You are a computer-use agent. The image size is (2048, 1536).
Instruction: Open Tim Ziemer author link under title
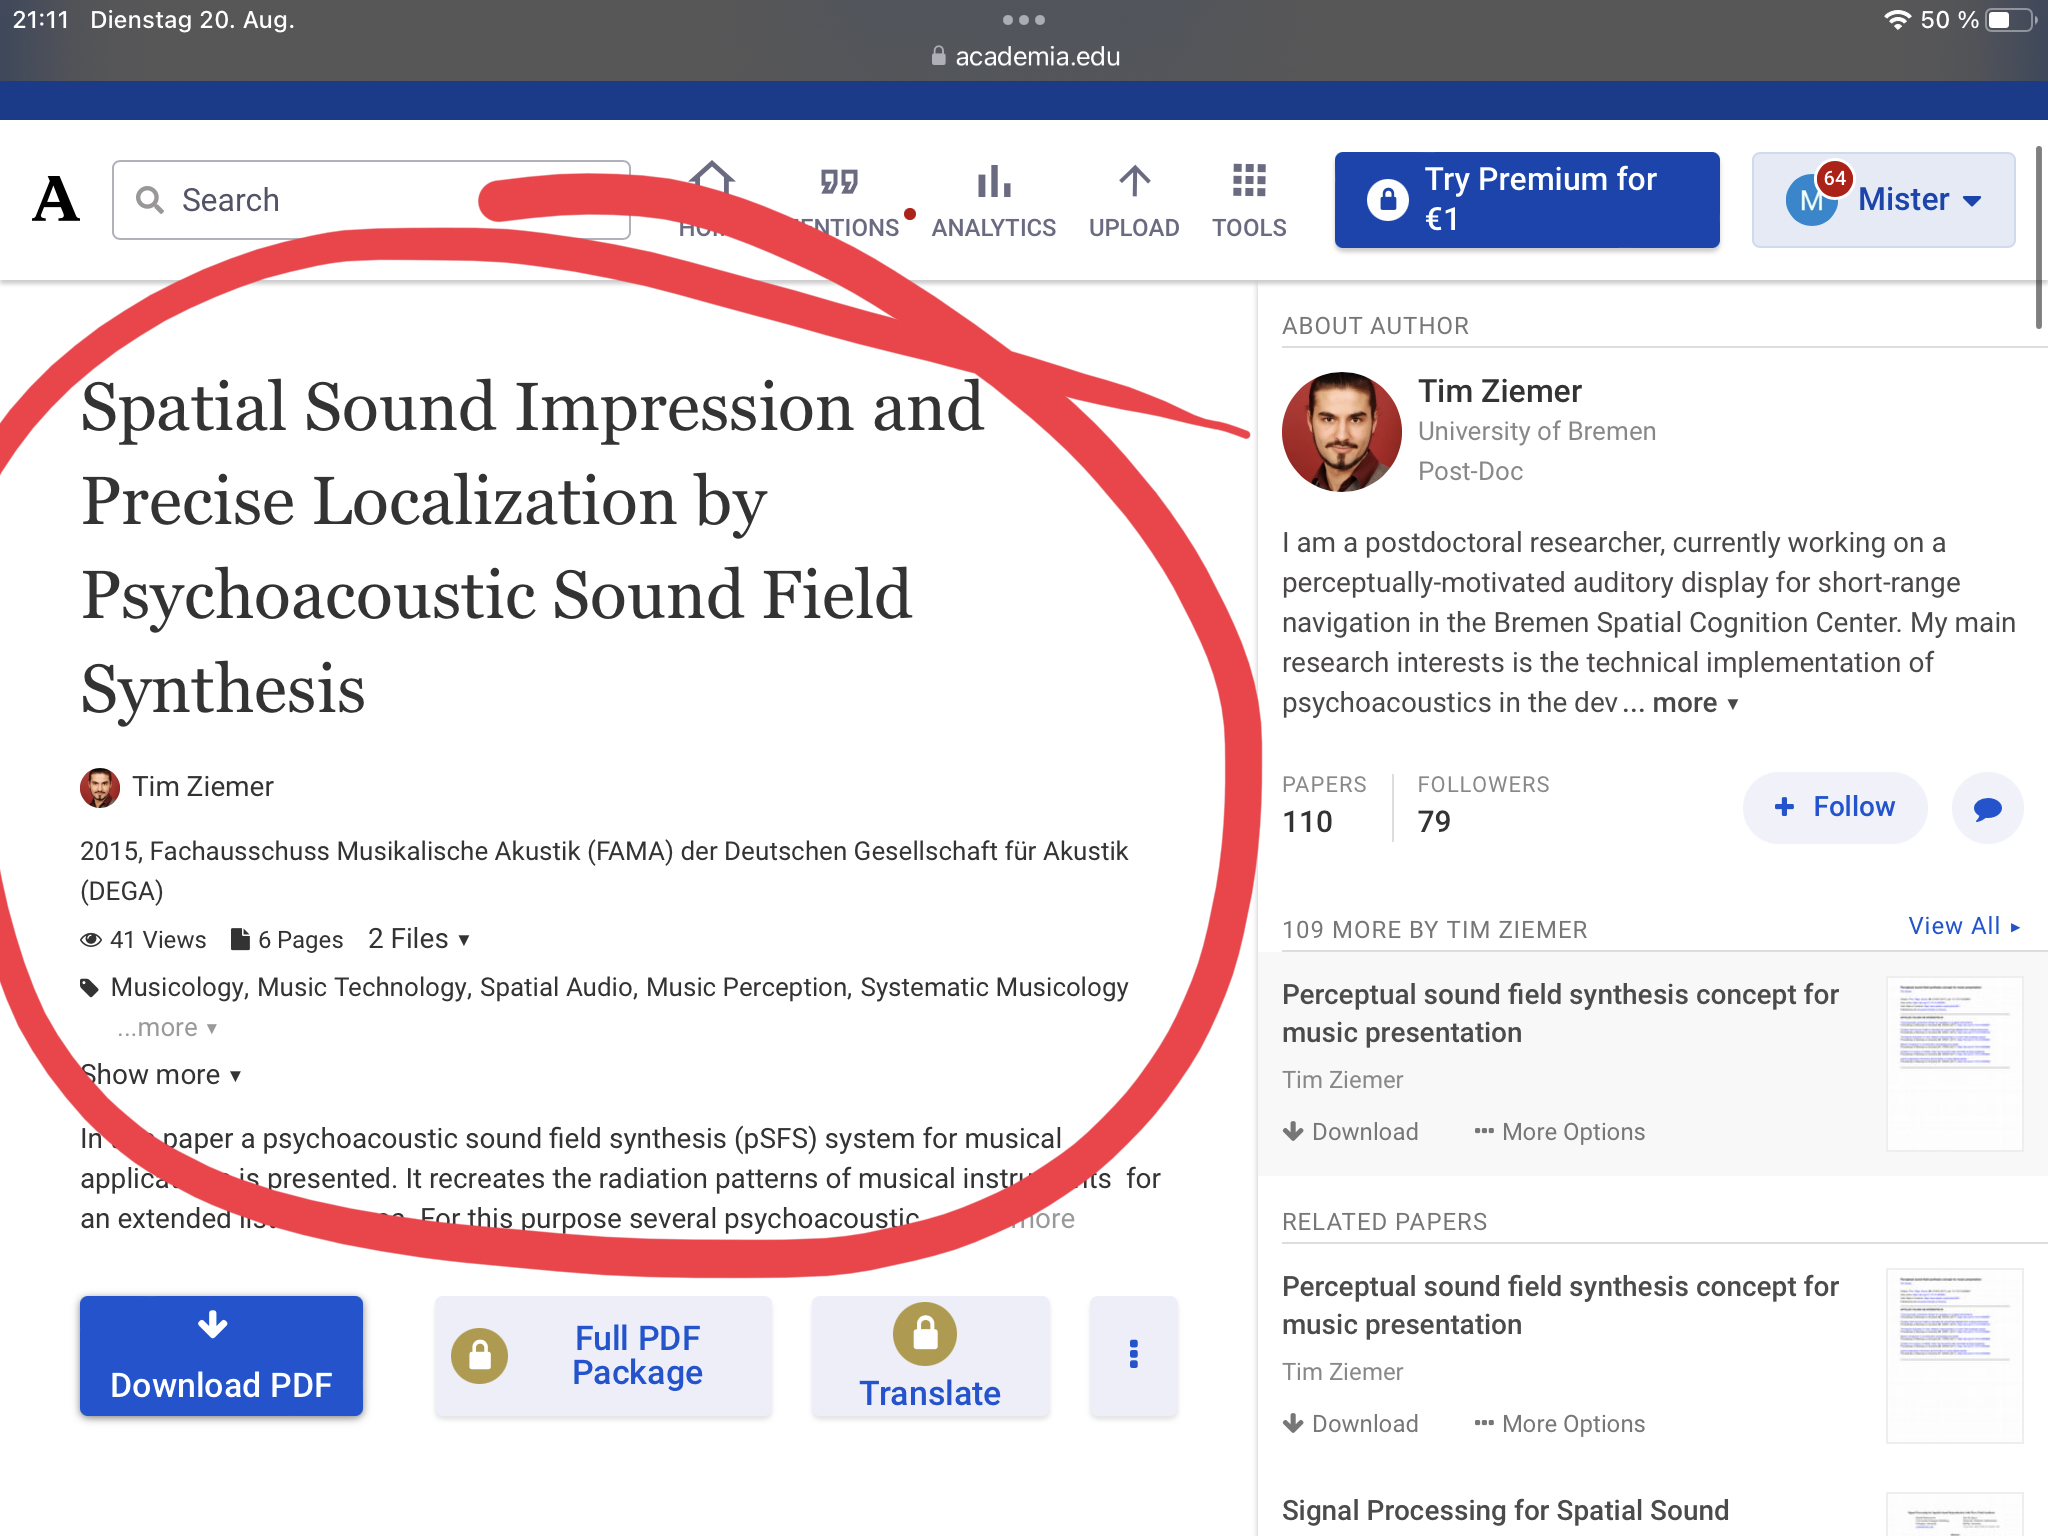[x=203, y=787]
